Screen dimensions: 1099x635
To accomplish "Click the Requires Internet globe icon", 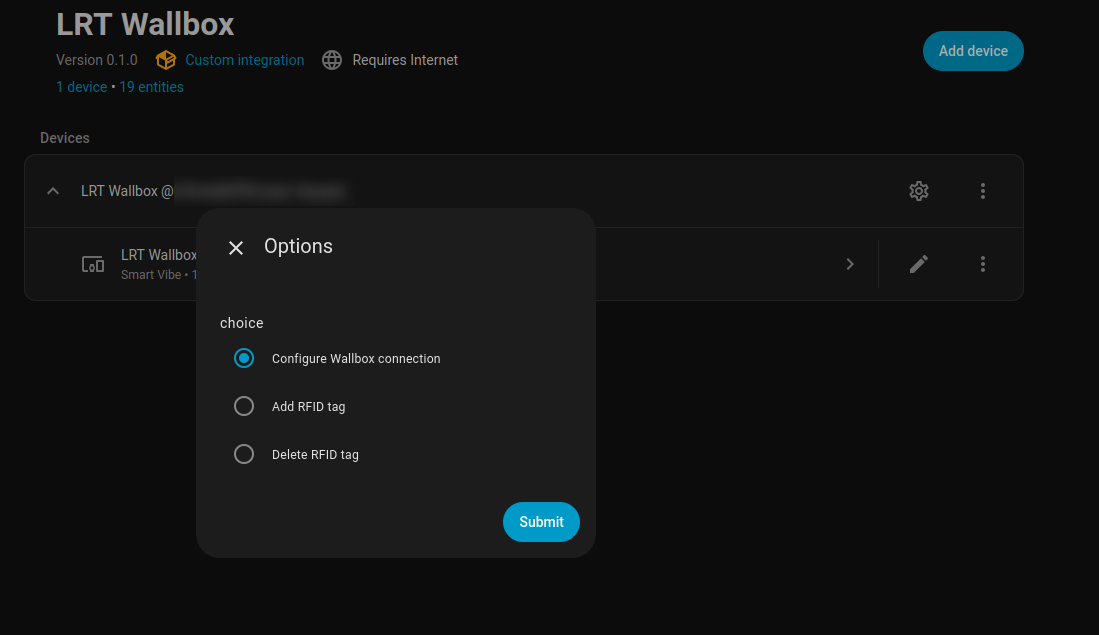I will pyautogui.click(x=332, y=60).
